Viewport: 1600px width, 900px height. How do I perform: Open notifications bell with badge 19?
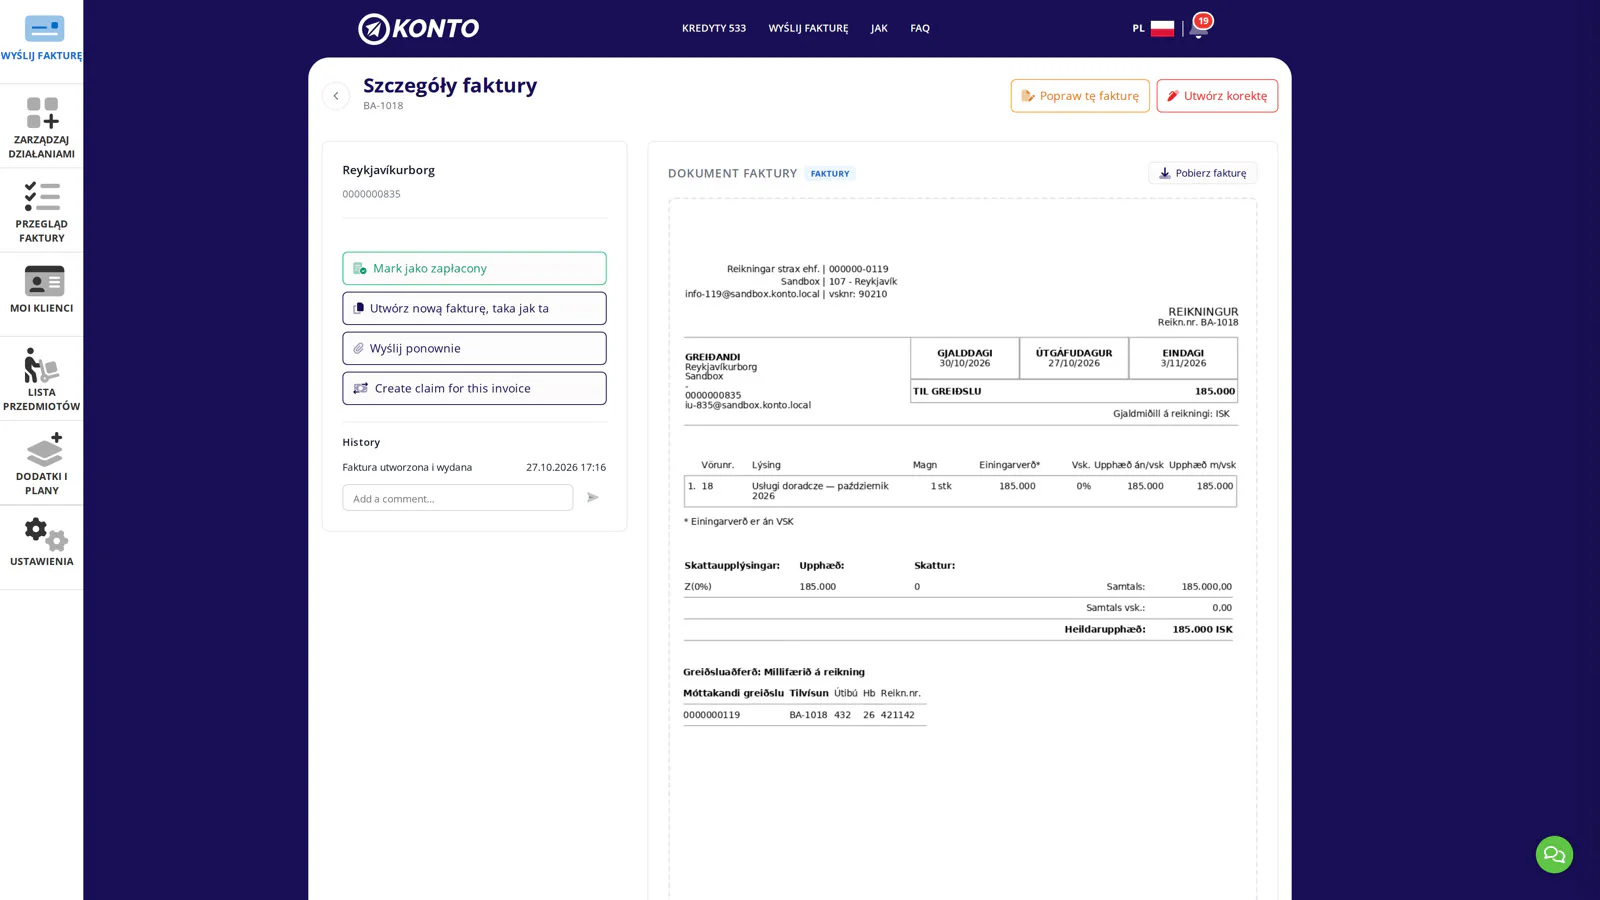click(x=1199, y=27)
